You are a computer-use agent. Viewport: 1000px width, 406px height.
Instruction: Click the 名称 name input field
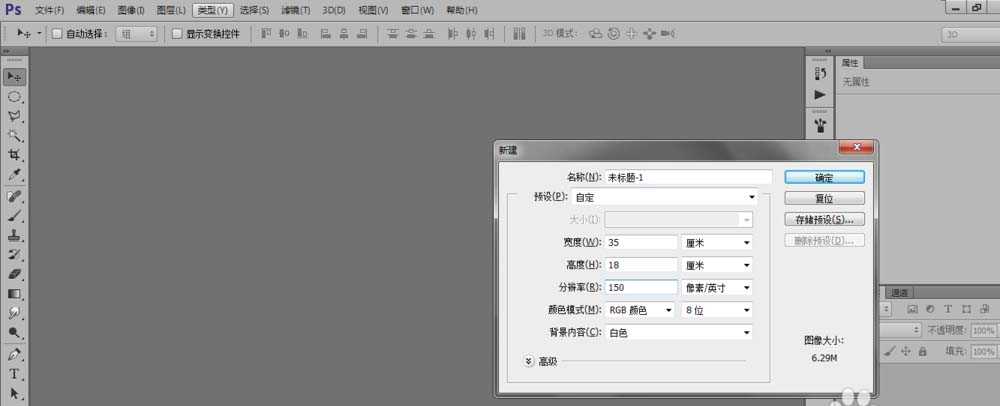click(688, 177)
